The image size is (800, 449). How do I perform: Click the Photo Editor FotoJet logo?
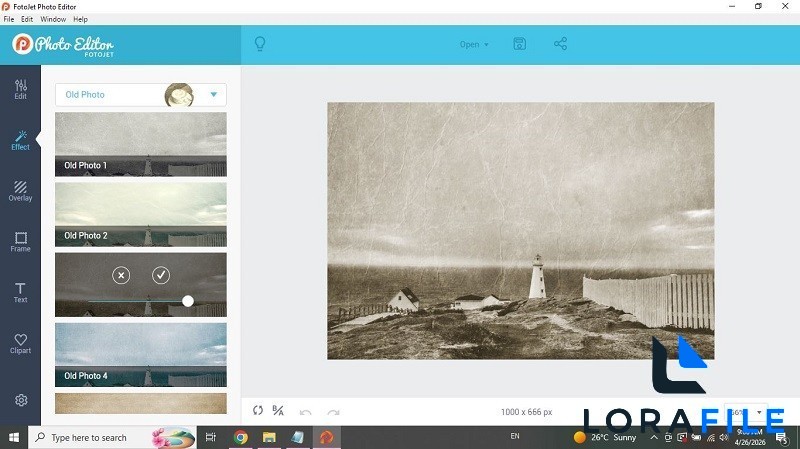pyautogui.click(x=63, y=45)
